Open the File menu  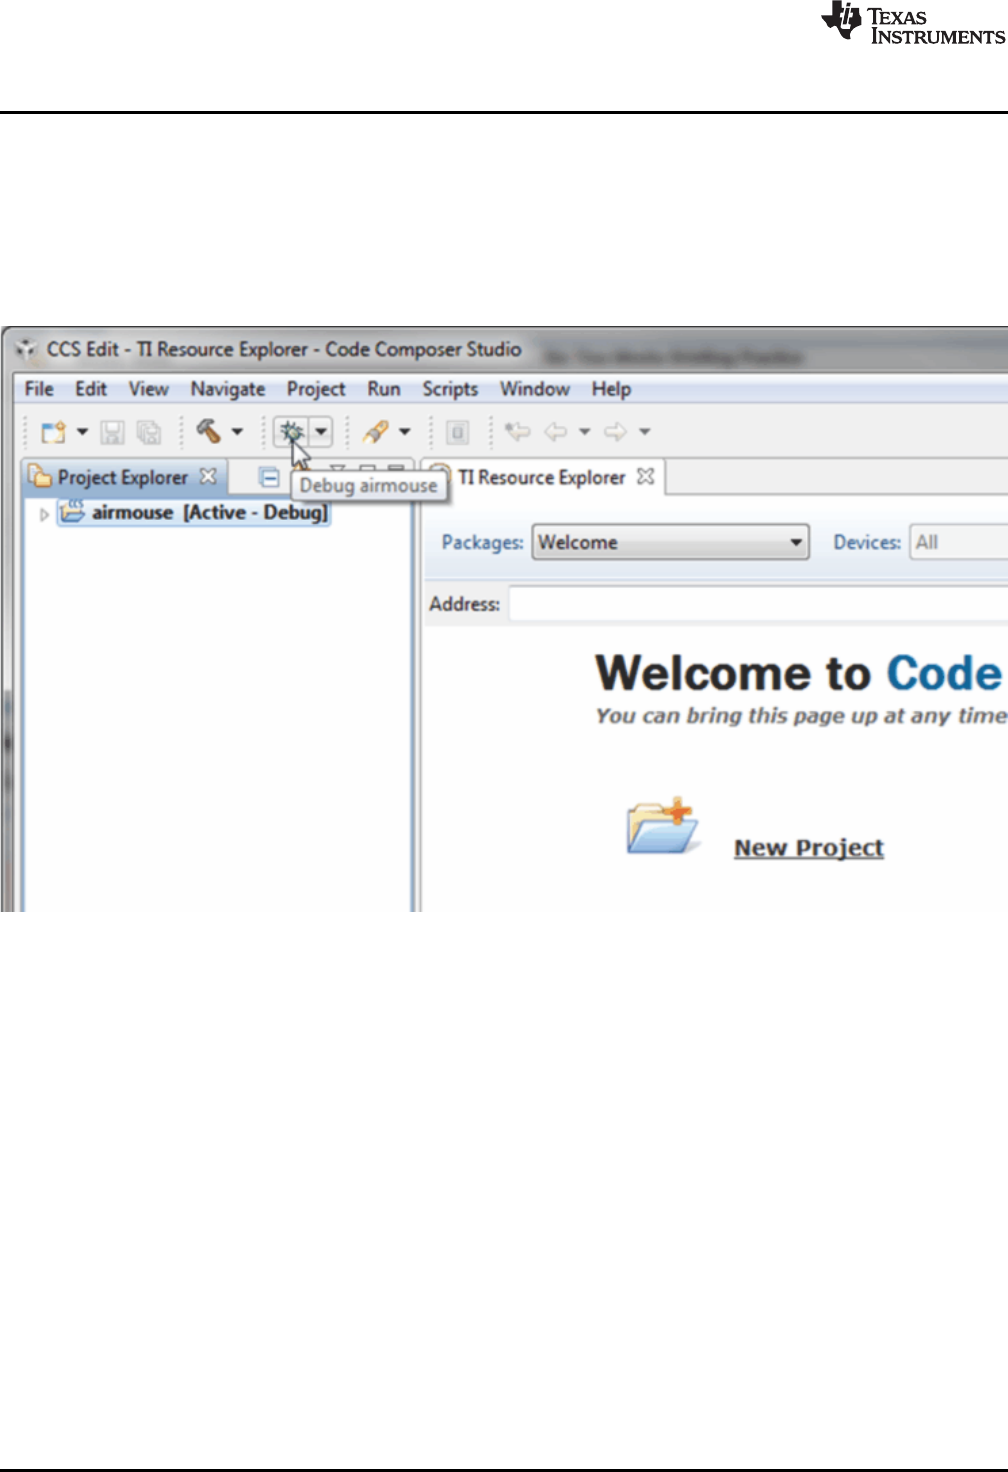click(39, 389)
